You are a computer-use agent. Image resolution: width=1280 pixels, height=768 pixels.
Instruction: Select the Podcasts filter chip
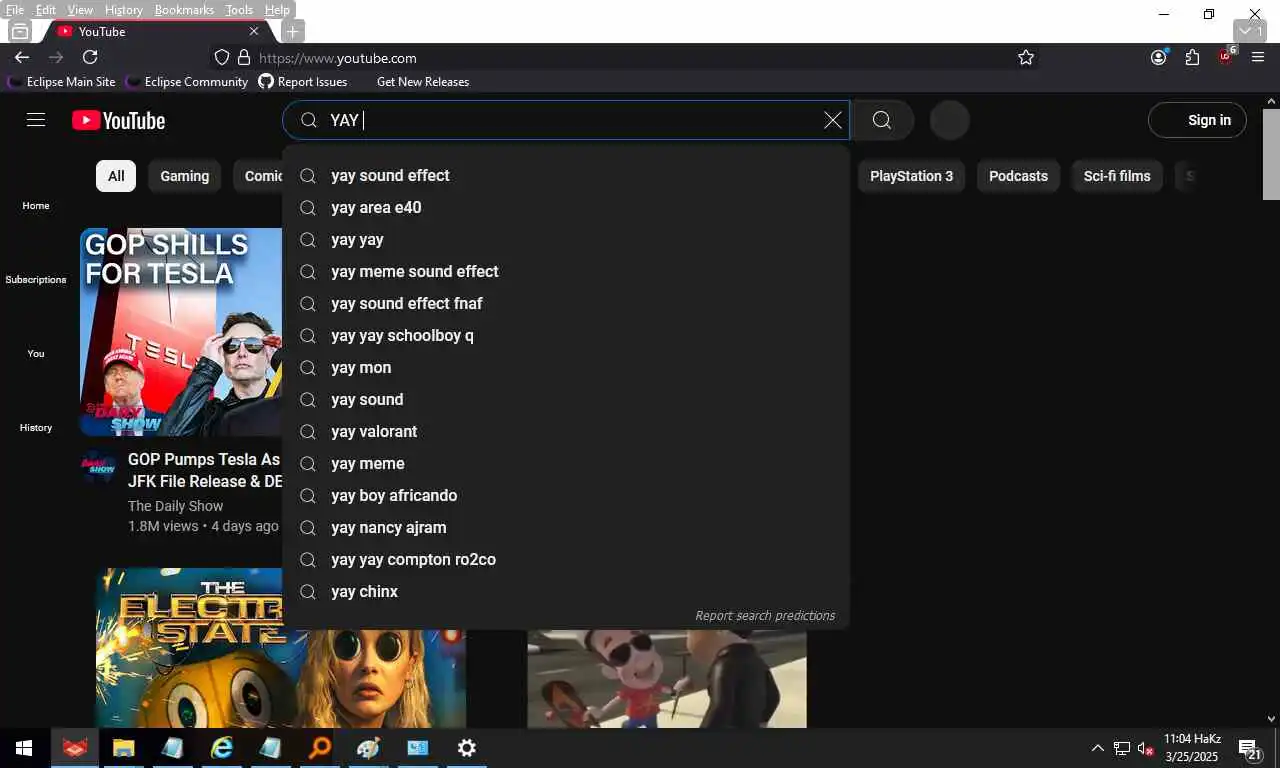click(1018, 176)
